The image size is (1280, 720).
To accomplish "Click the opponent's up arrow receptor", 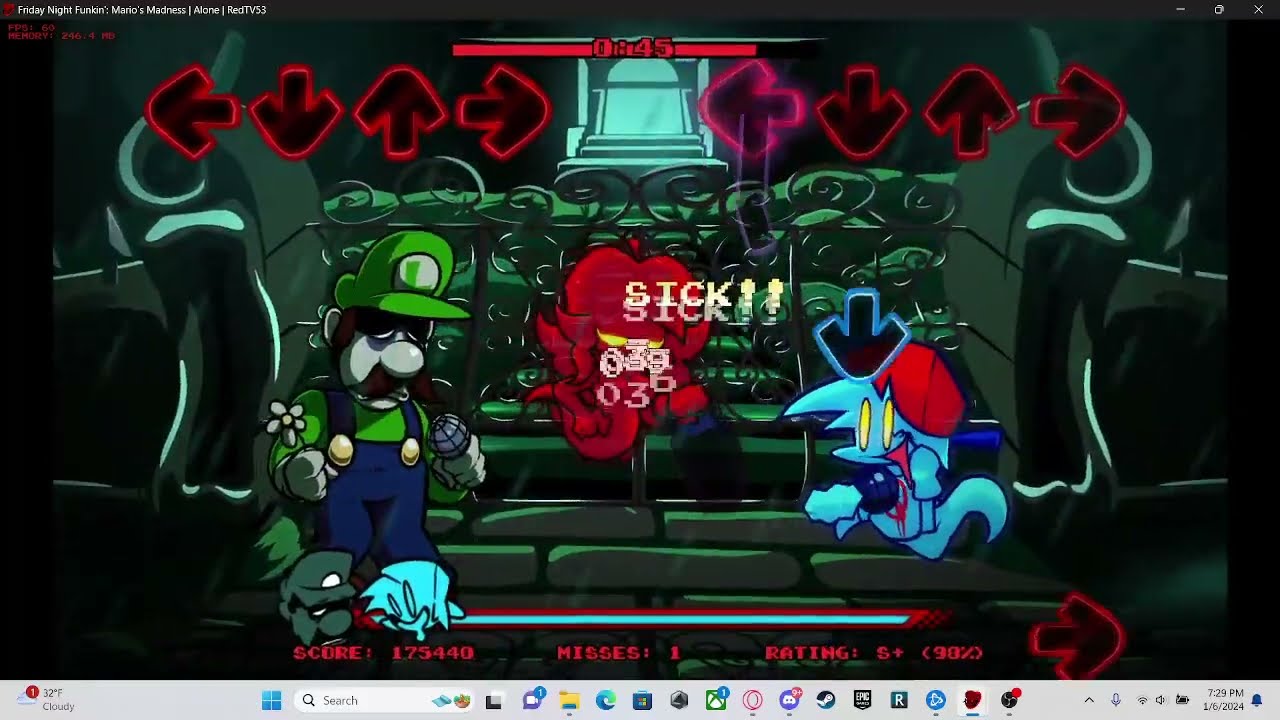I will pyautogui.click(x=399, y=112).
